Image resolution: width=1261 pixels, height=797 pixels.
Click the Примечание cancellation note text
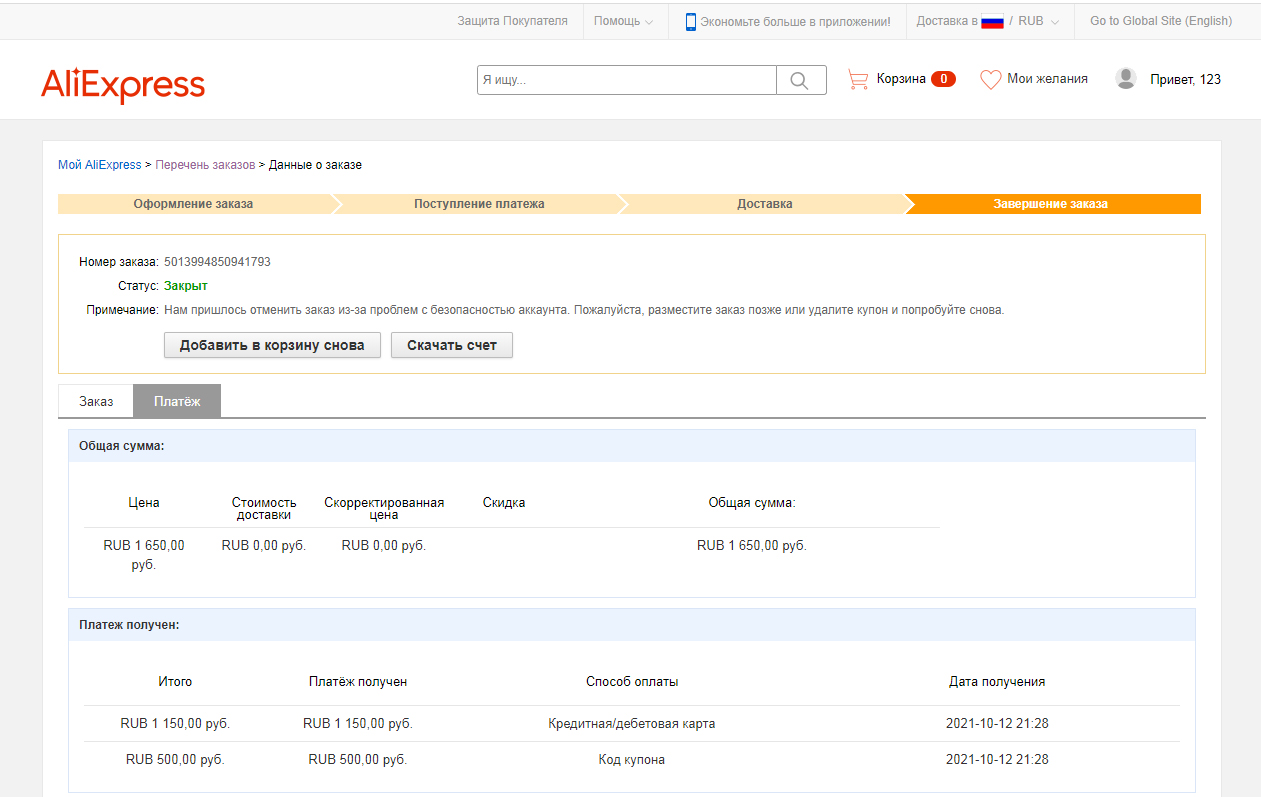pos(584,310)
